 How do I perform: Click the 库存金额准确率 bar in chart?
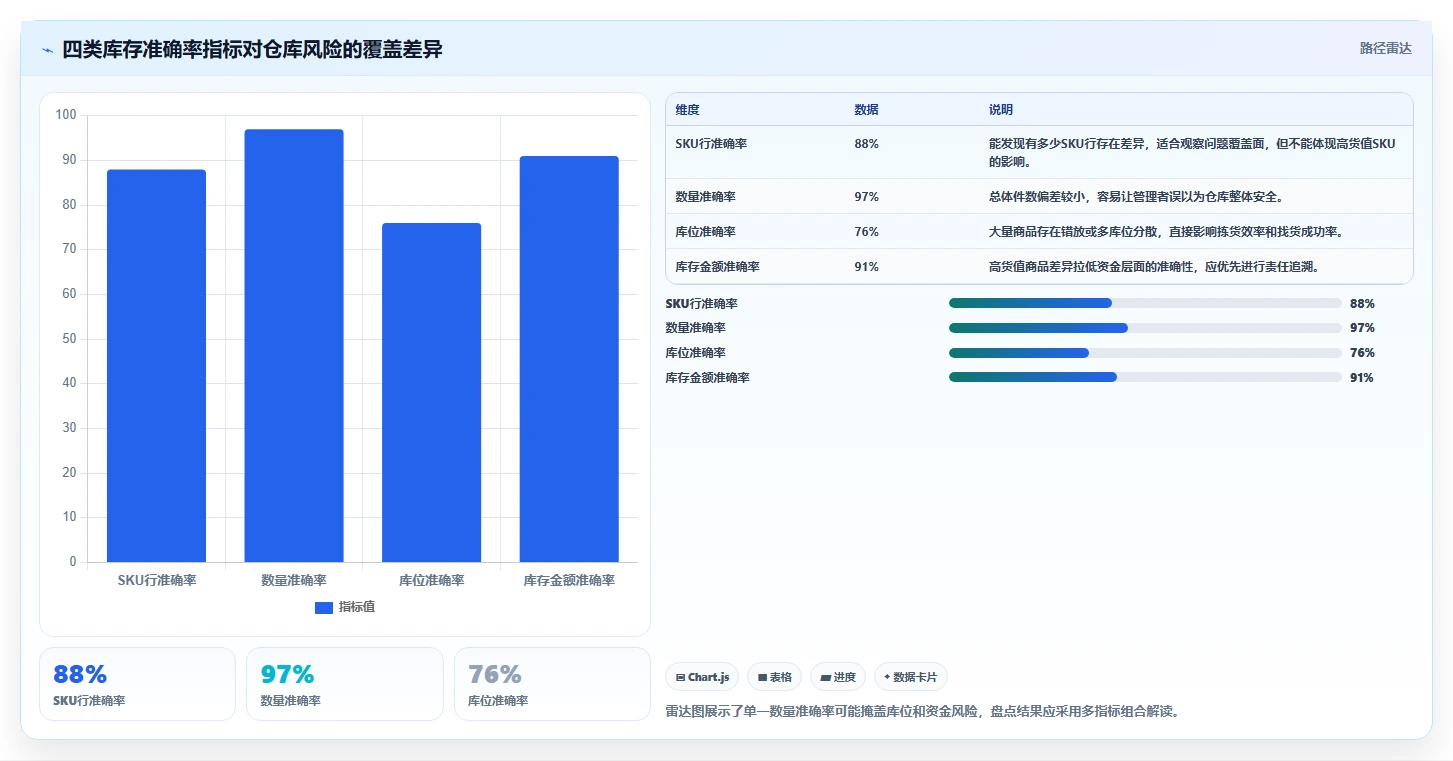point(569,359)
